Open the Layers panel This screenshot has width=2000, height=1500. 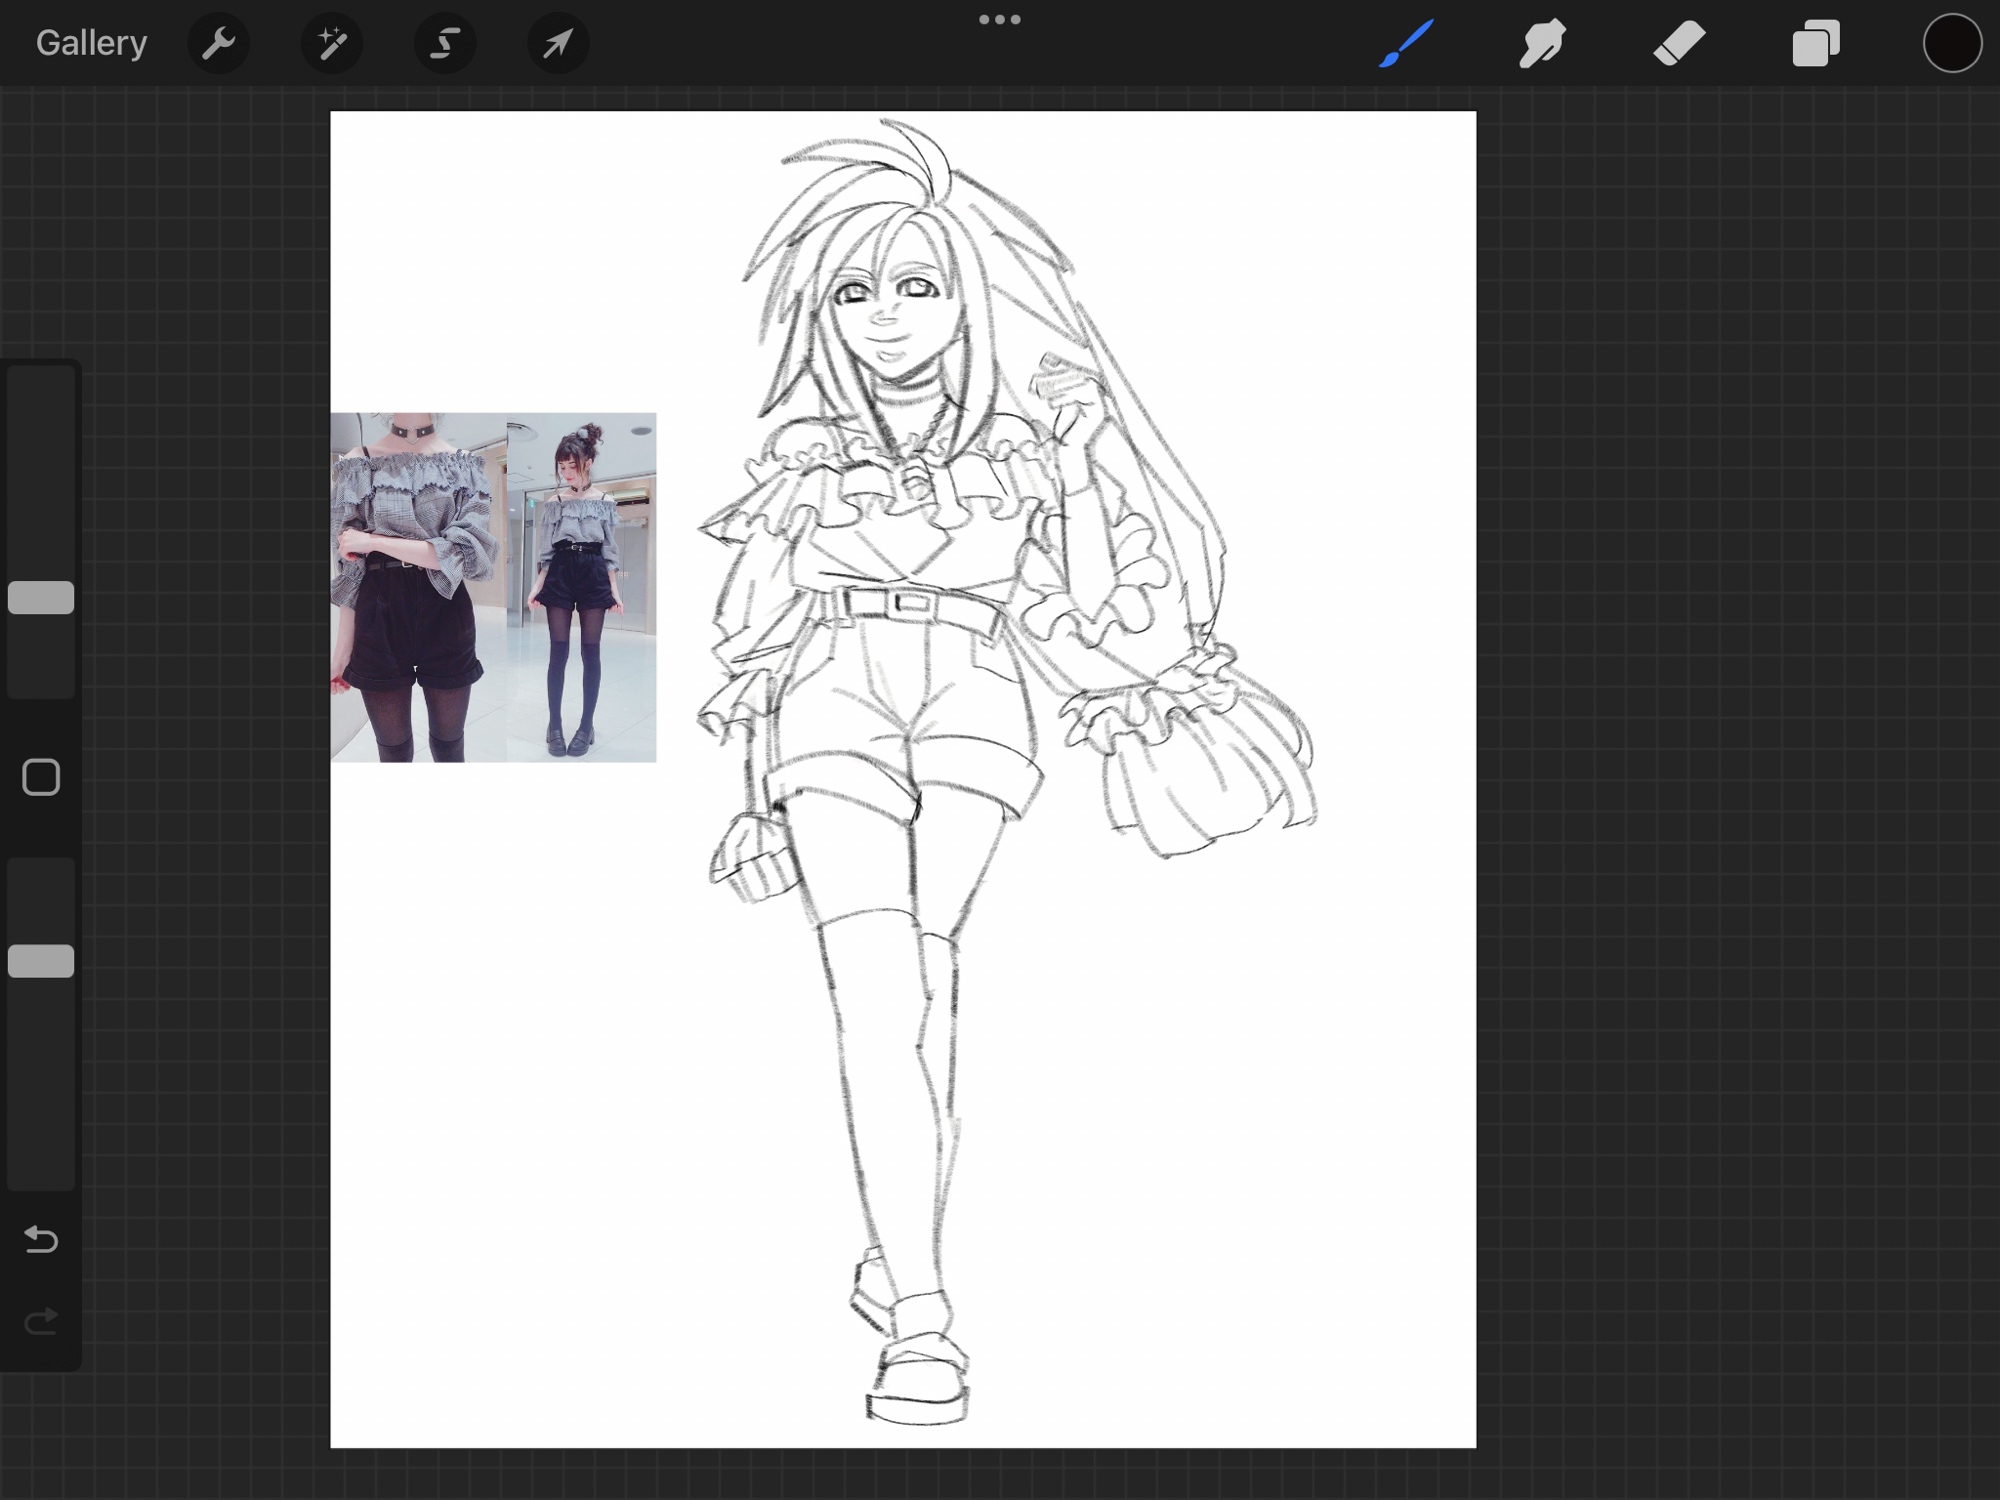click(x=1815, y=43)
